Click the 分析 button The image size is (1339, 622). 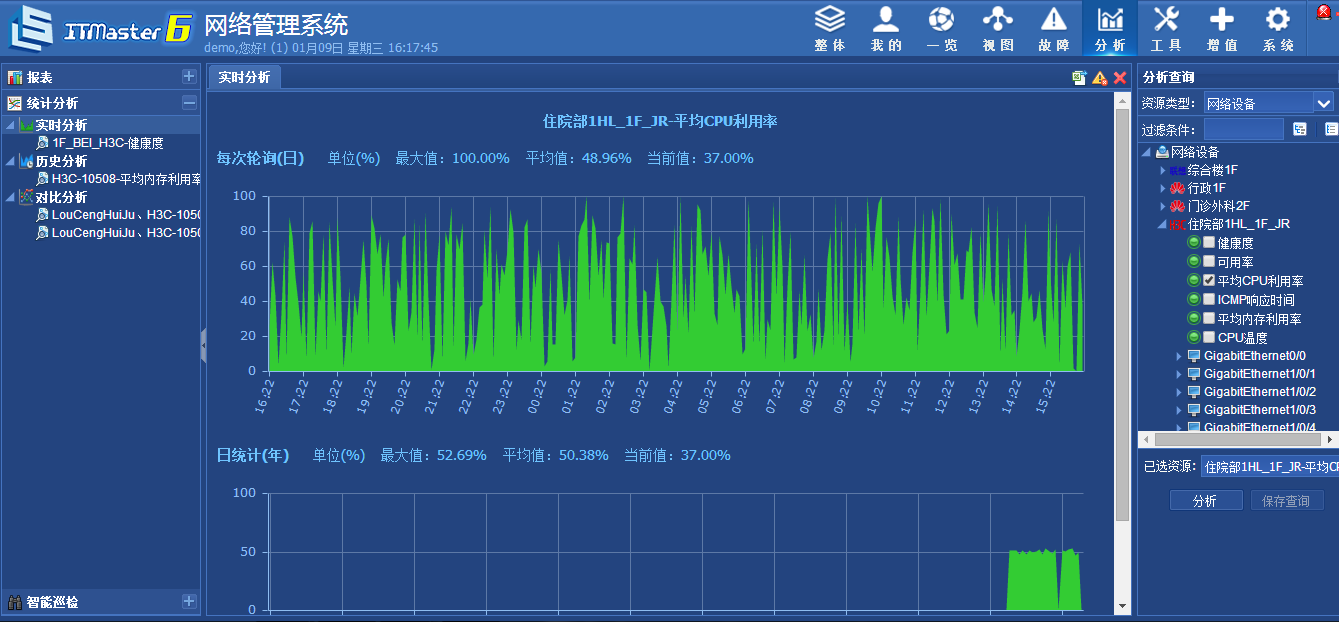tap(1206, 501)
